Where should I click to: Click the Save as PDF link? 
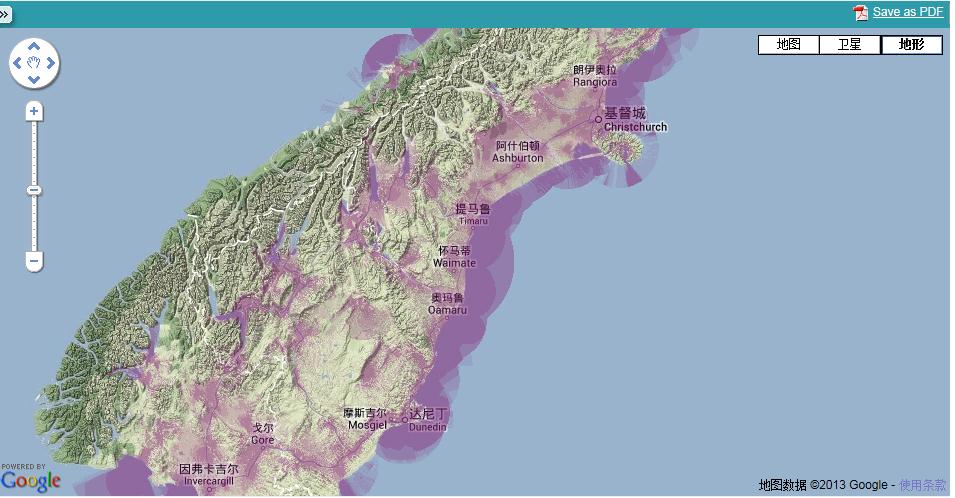pos(907,12)
